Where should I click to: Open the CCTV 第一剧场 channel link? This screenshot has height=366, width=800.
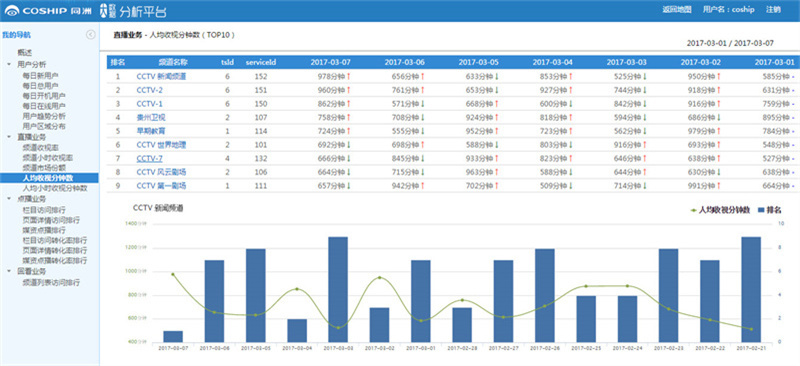click(161, 186)
